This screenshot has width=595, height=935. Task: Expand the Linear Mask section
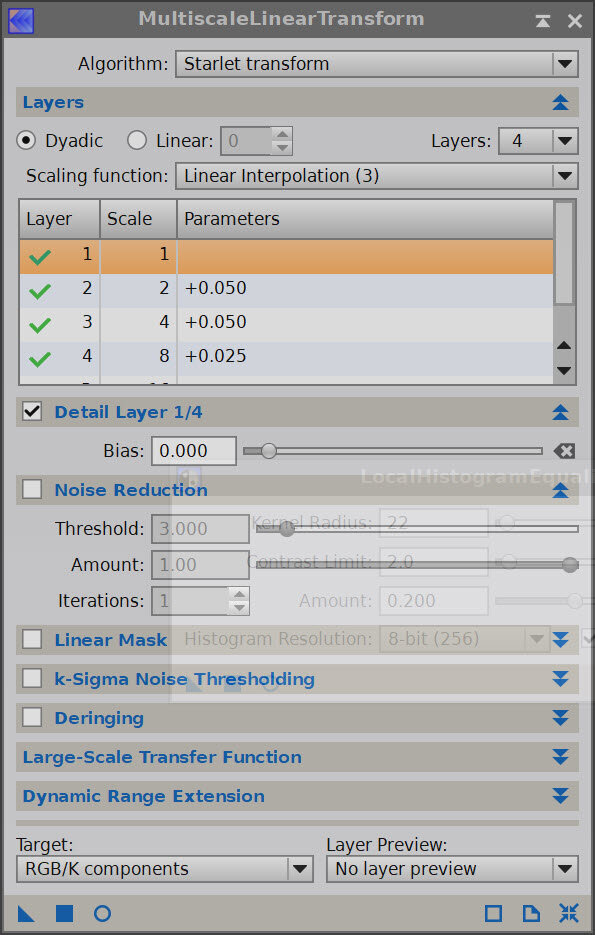pos(560,640)
